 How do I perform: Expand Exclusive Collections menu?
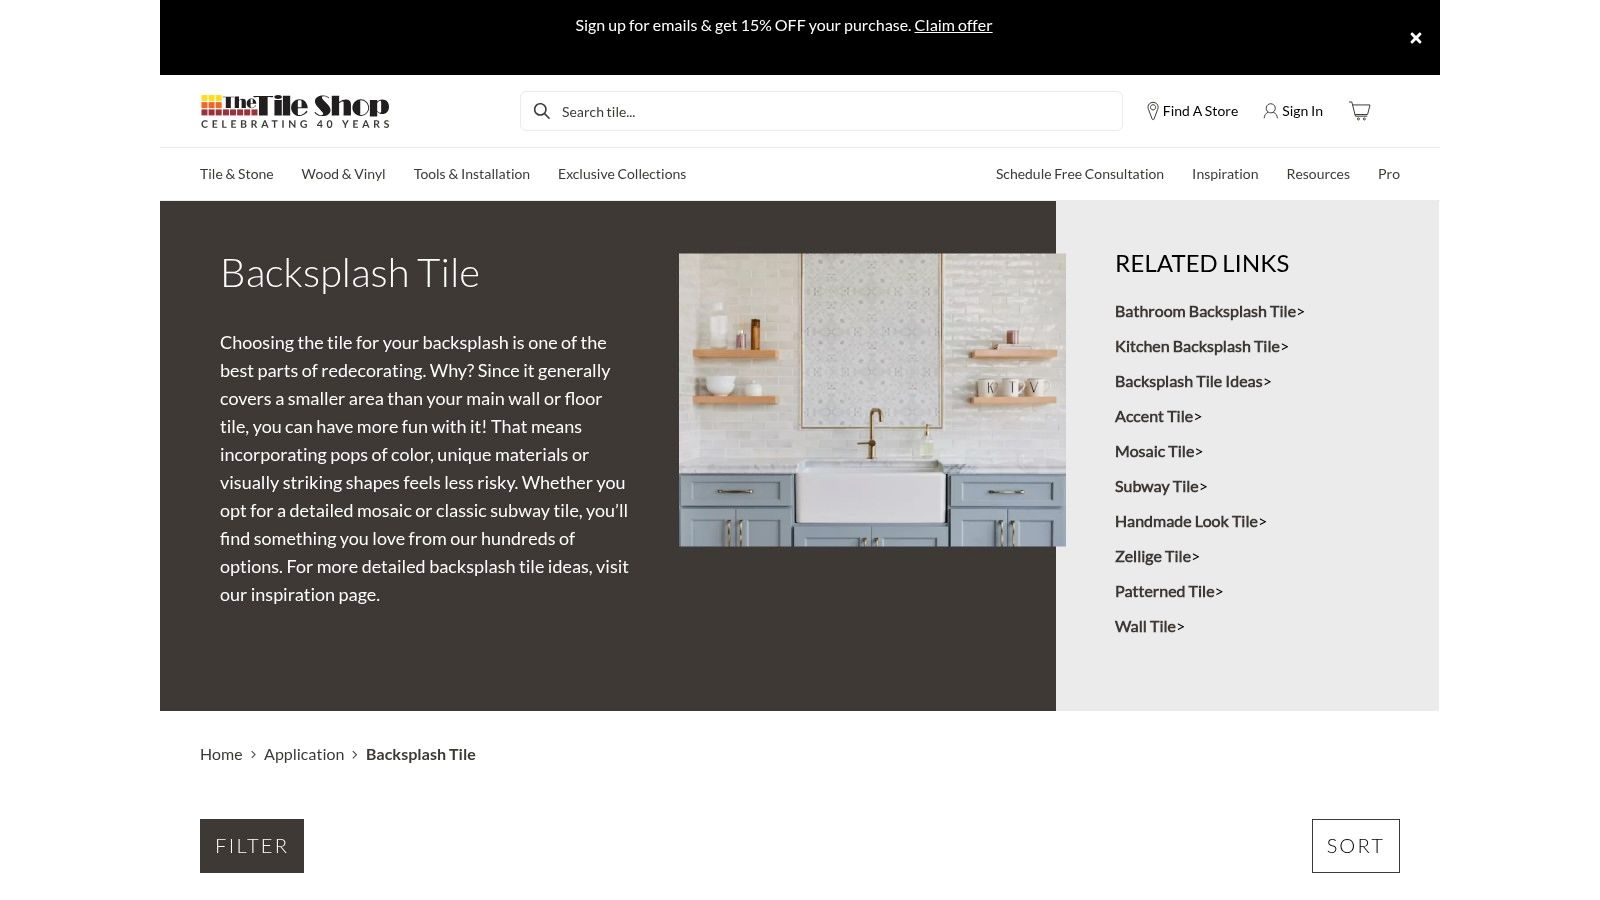point(621,174)
